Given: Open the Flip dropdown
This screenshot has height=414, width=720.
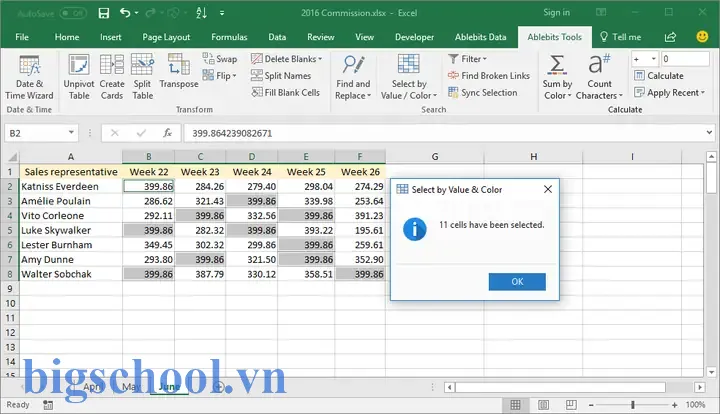Looking at the screenshot, I should coord(220,76).
